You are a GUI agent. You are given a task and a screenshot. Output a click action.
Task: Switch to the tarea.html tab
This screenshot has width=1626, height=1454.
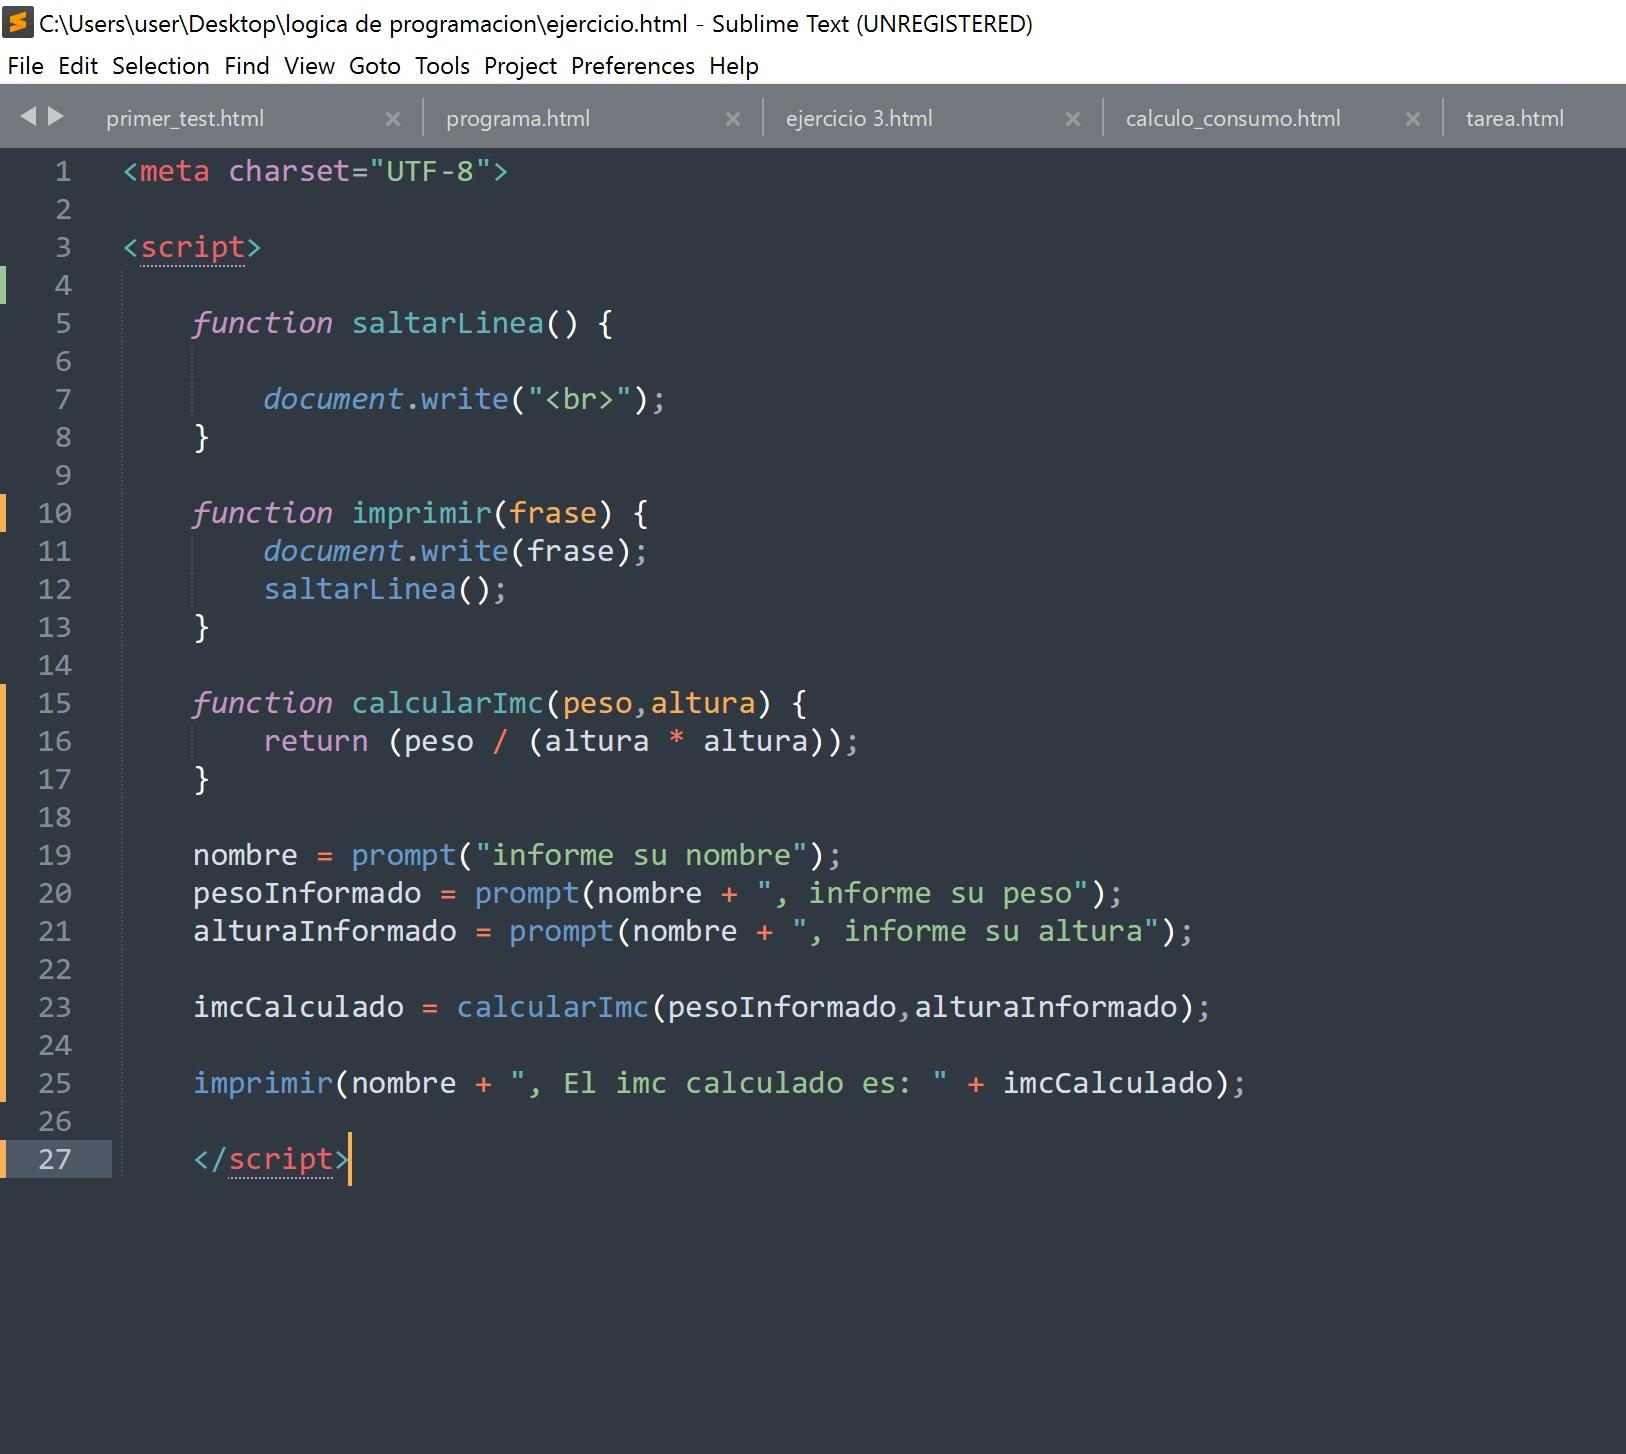1515,119
